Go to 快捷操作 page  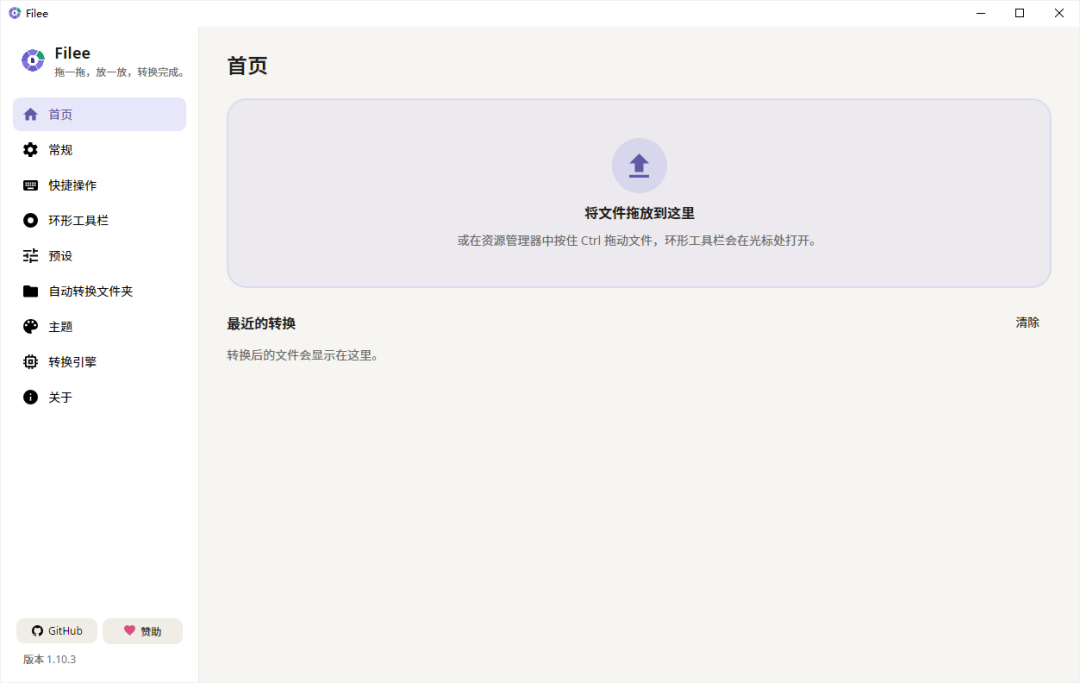pyautogui.click(x=99, y=185)
